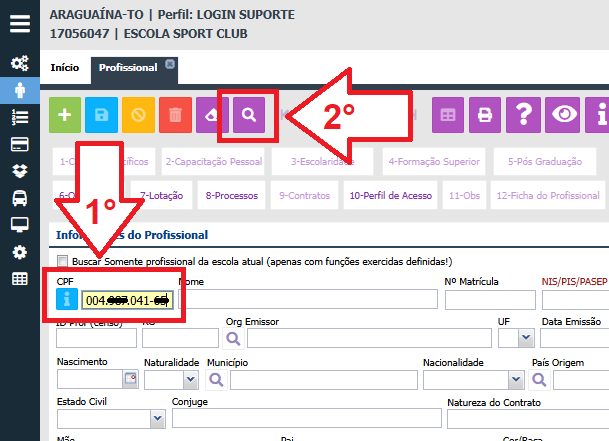Screen dimensions: 609x441
Task: Click the Data Emissão input field
Action: pos(575,338)
